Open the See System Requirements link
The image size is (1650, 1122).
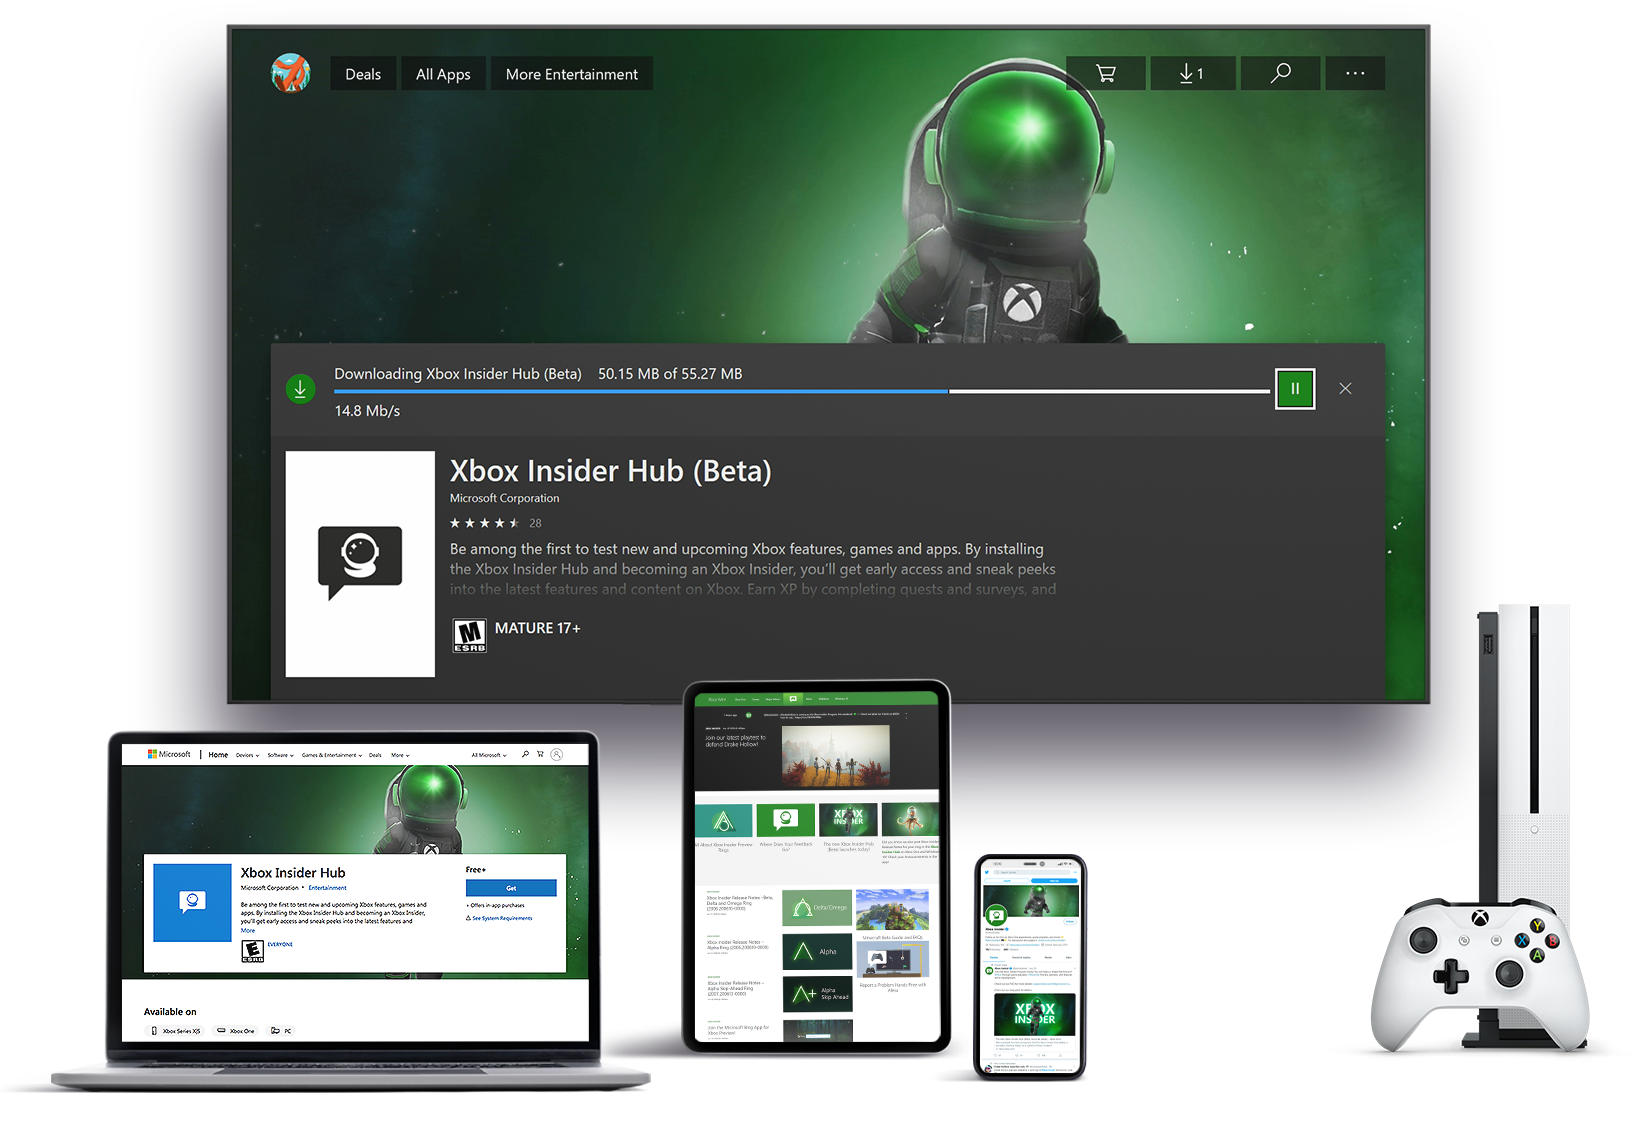[502, 918]
